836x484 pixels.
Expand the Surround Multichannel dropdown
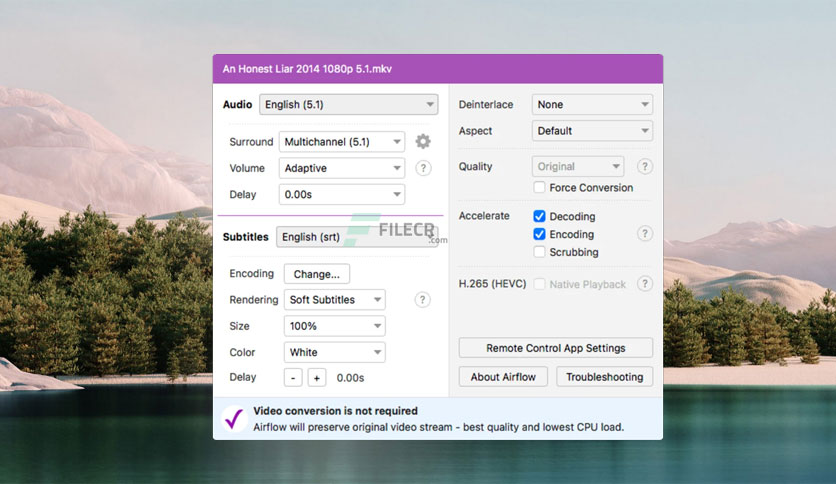tap(342, 142)
